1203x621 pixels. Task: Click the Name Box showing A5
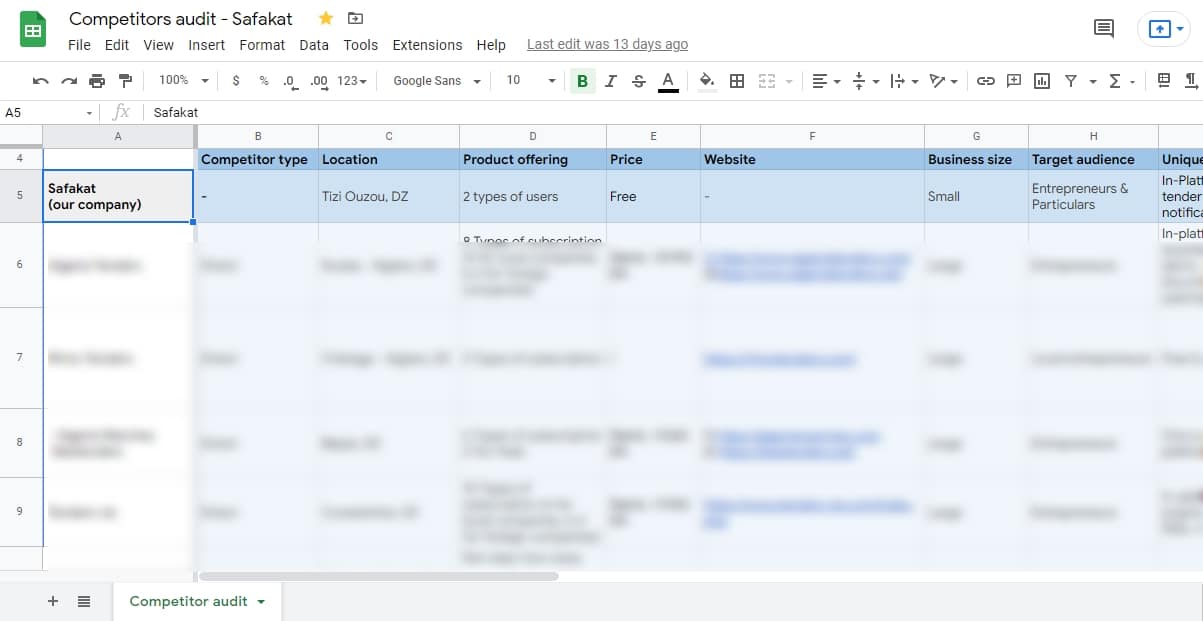(x=48, y=113)
